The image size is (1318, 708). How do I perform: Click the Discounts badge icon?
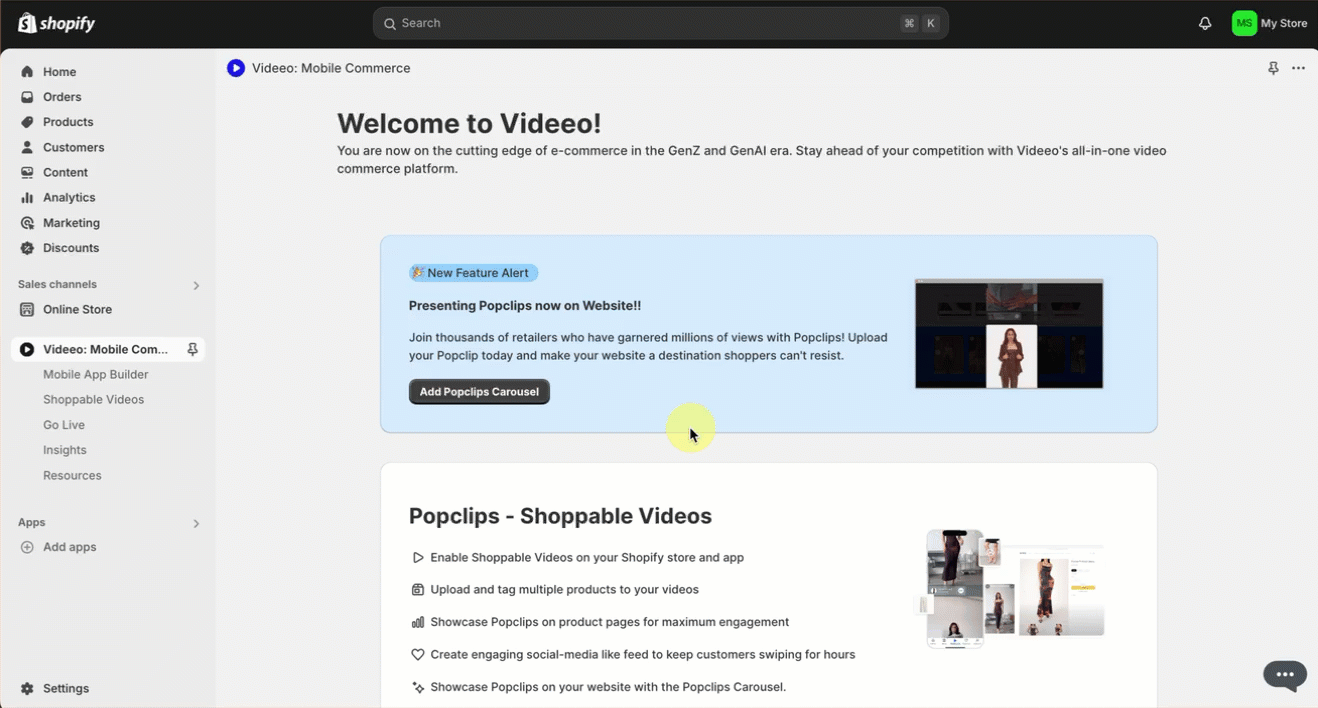pyautogui.click(x=27, y=248)
